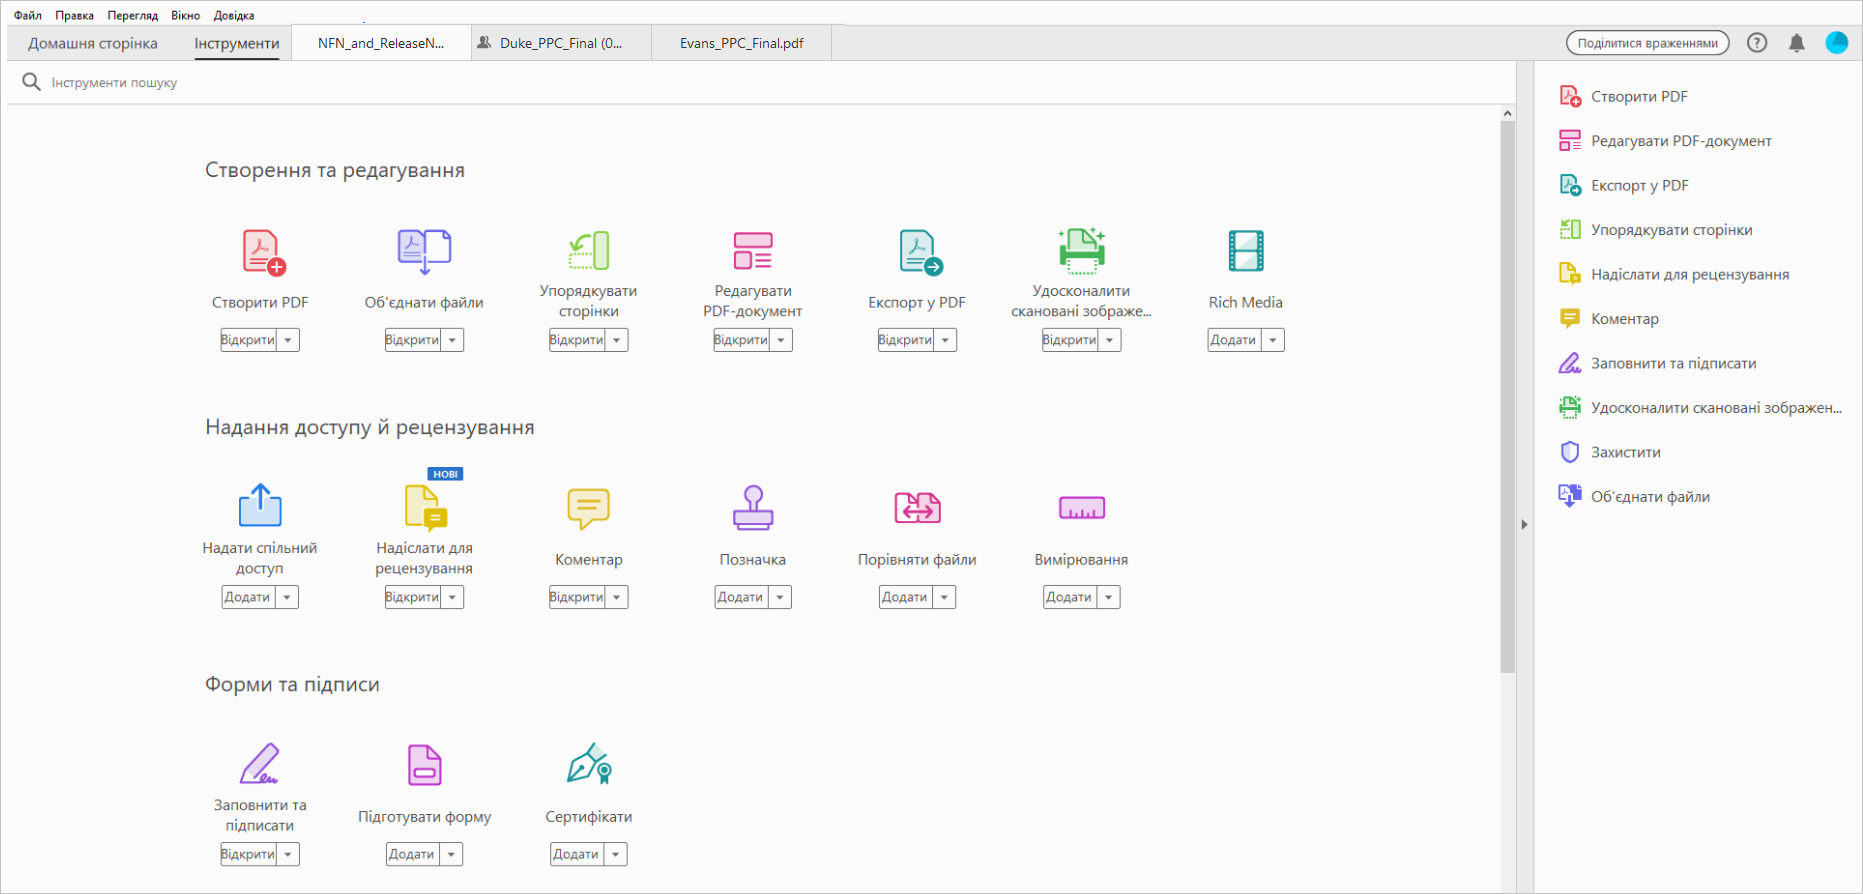Image resolution: width=1863 pixels, height=894 pixels.
Task: Expand the dropdown arrow under Об'єднати файли
Action: (452, 340)
